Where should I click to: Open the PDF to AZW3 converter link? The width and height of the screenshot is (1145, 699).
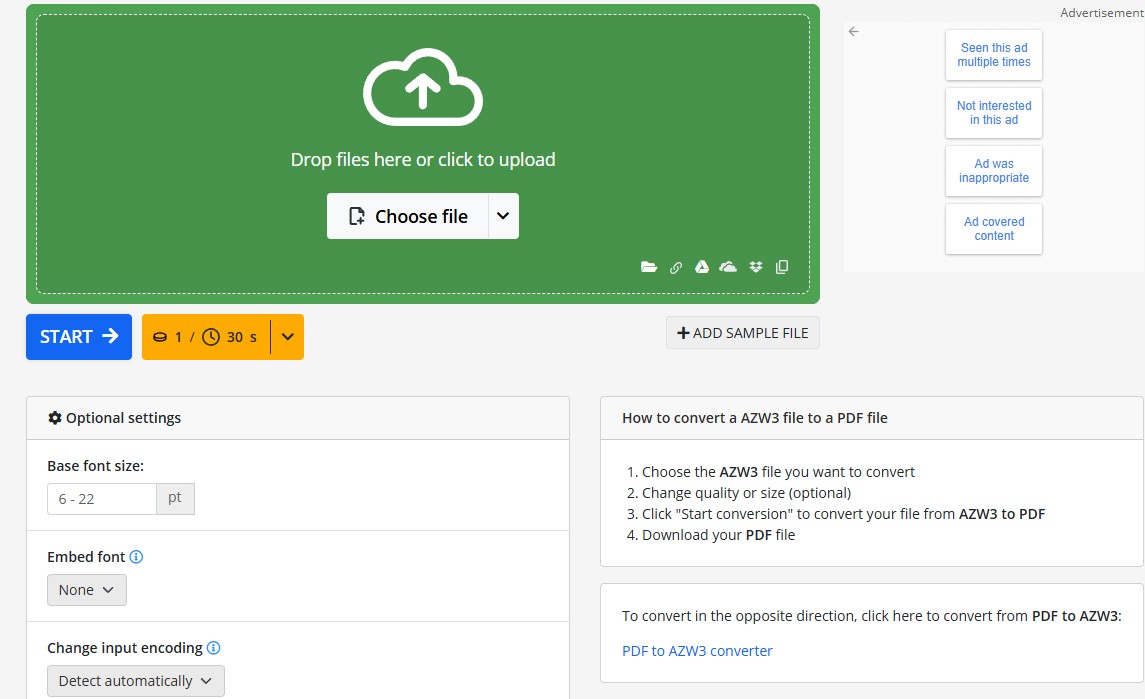tap(697, 651)
